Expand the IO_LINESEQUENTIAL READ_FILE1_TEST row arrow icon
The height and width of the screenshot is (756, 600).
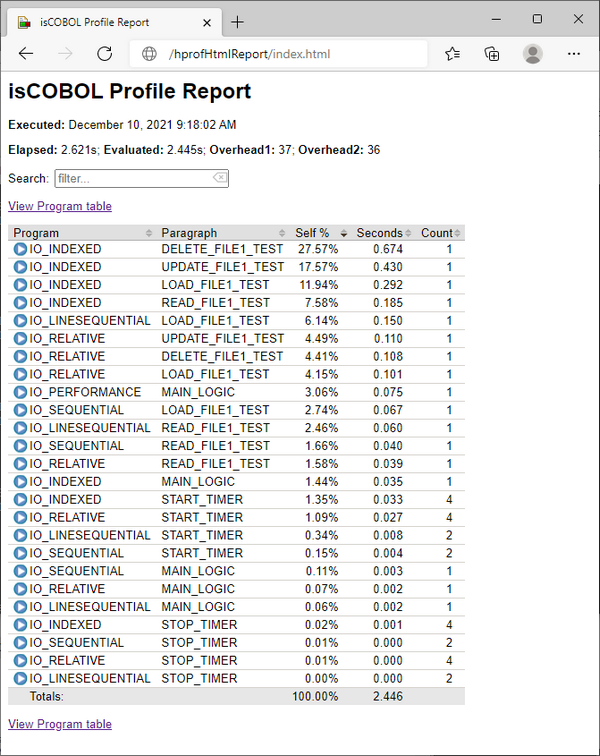click(20, 427)
